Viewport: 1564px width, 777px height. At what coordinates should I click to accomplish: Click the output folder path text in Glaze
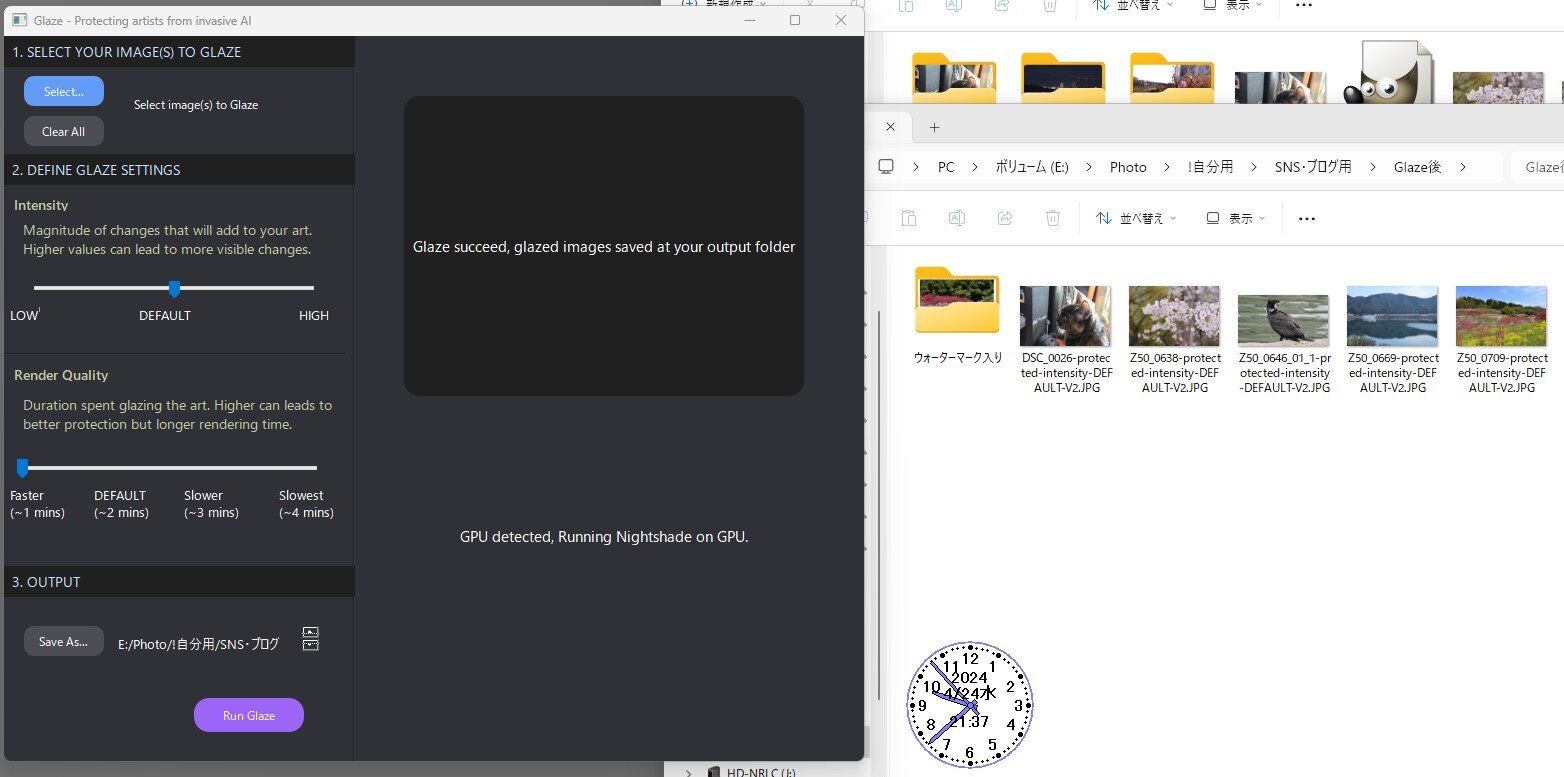click(x=199, y=644)
